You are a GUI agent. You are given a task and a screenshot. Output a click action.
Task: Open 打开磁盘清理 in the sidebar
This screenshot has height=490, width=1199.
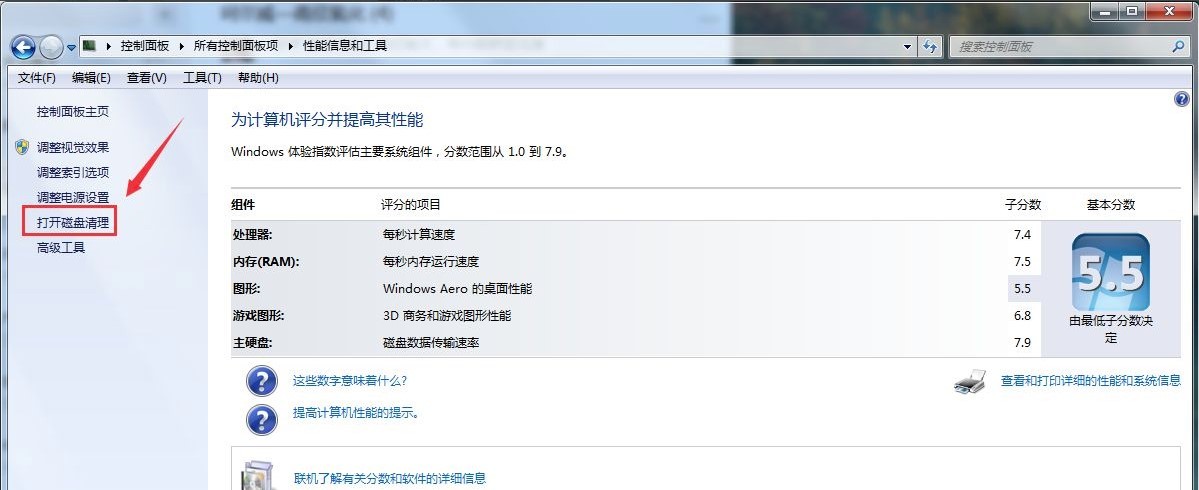coord(73,222)
